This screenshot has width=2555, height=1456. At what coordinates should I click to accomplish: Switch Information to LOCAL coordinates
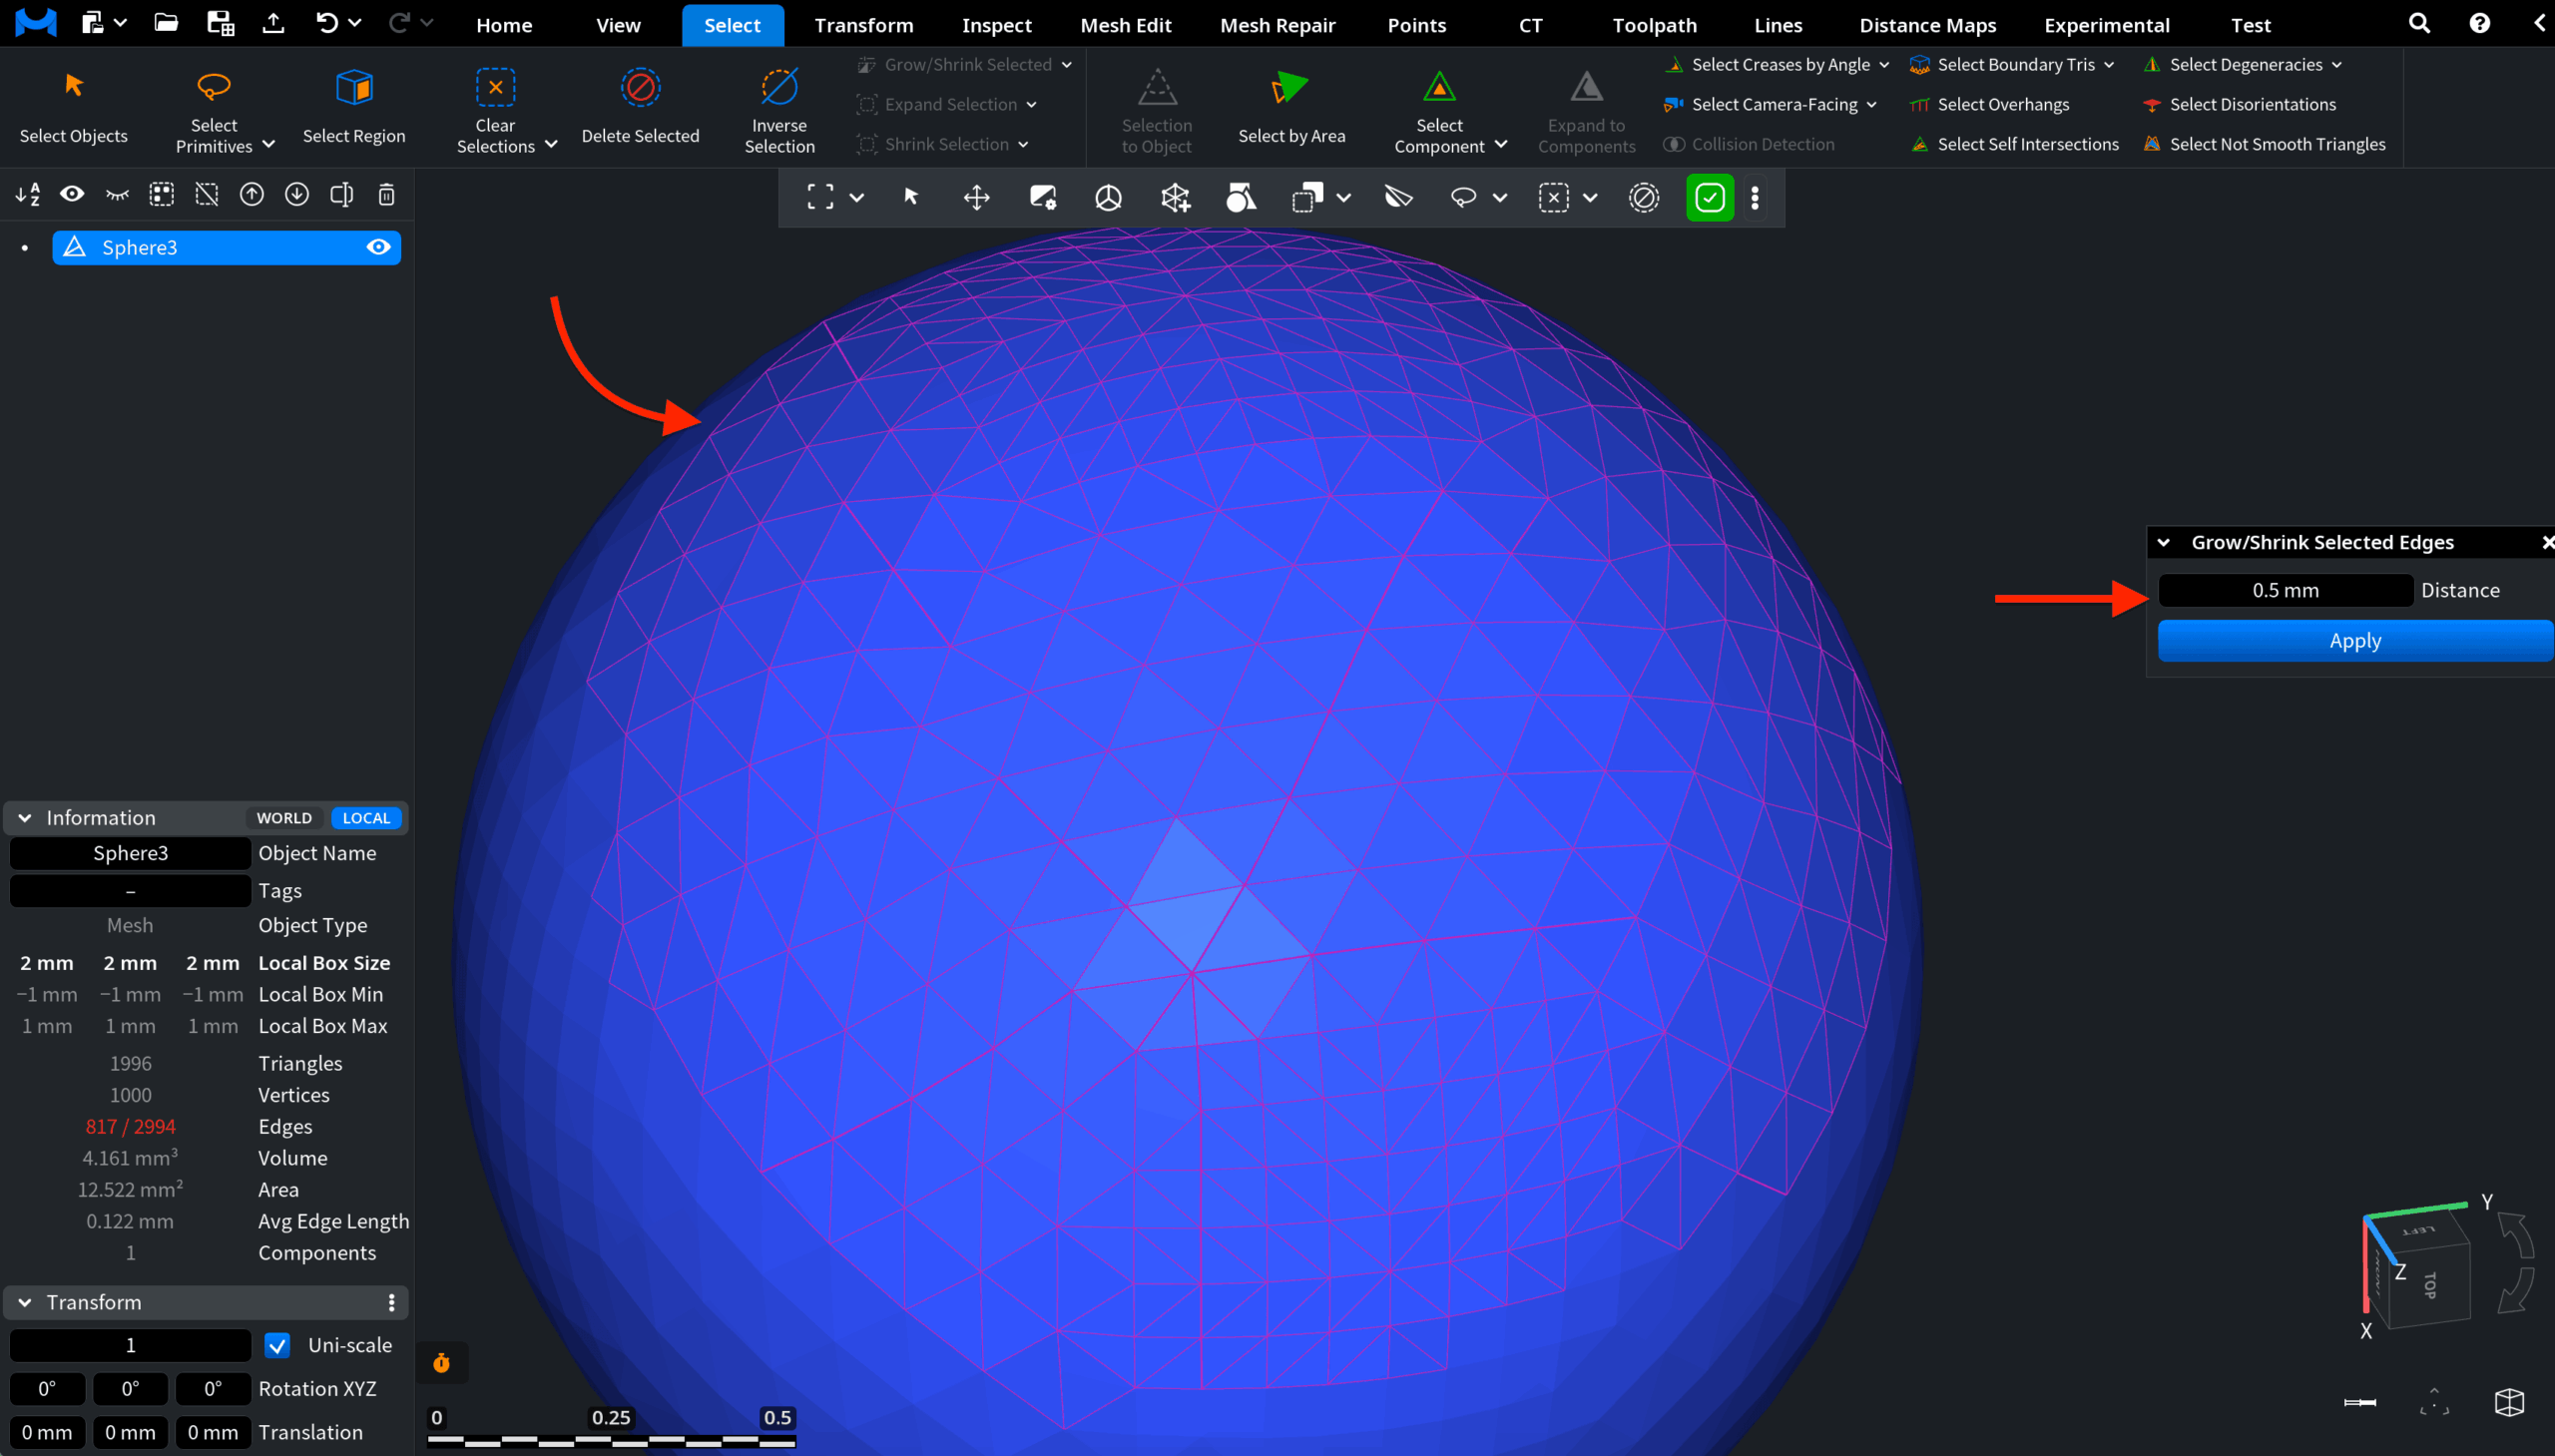point(366,817)
